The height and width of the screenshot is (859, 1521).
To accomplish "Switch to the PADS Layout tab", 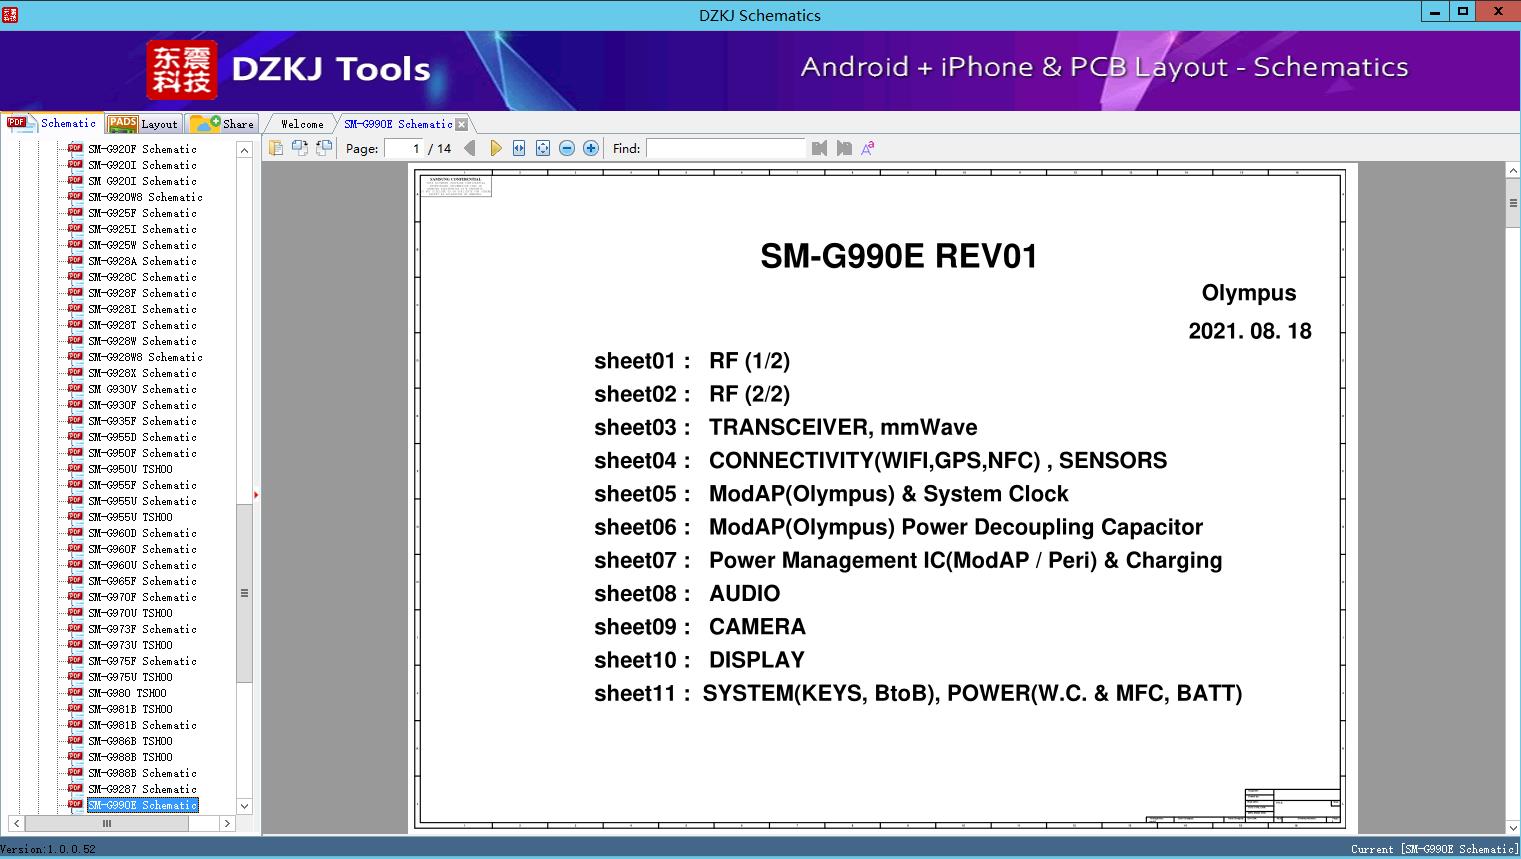I will [143, 124].
